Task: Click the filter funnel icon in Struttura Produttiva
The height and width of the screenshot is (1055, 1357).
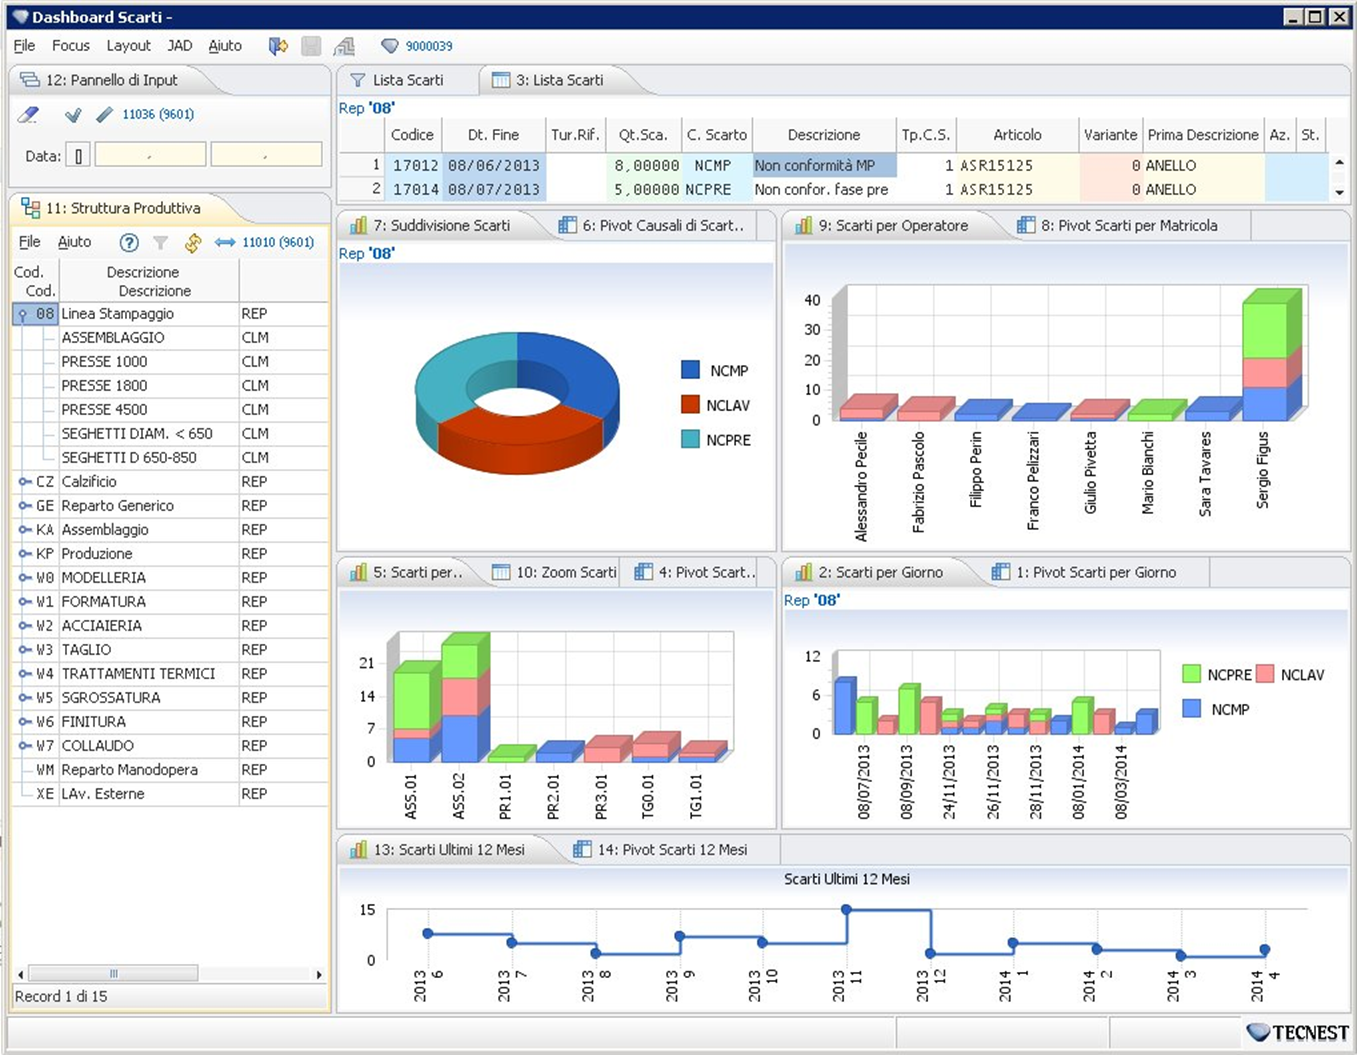Action: pyautogui.click(x=160, y=242)
